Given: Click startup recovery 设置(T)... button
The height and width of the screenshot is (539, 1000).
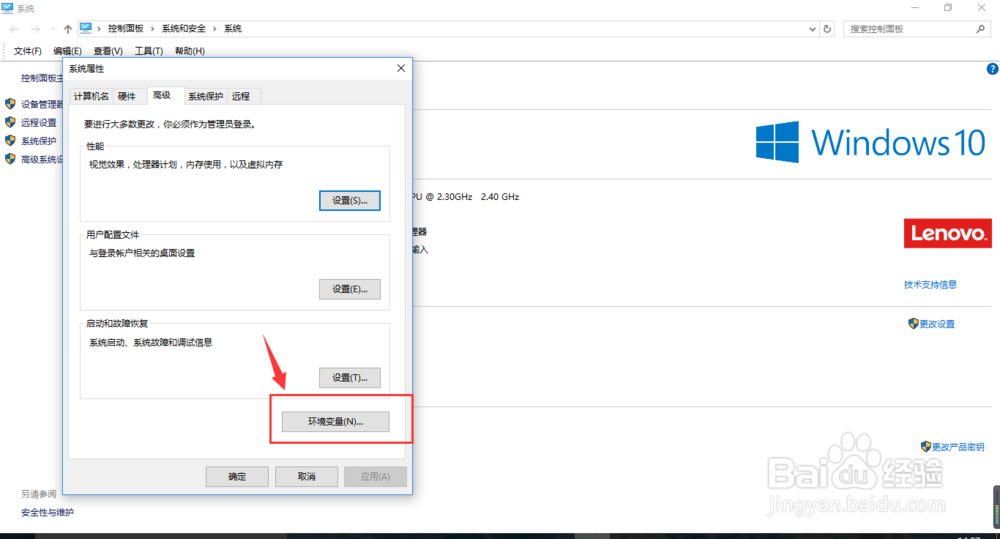Looking at the screenshot, I should (349, 378).
